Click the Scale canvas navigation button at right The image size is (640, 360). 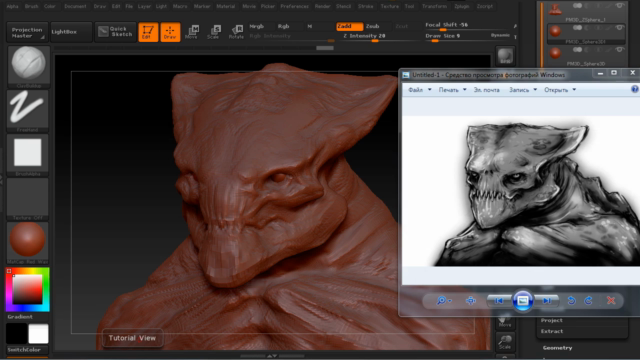505,342
